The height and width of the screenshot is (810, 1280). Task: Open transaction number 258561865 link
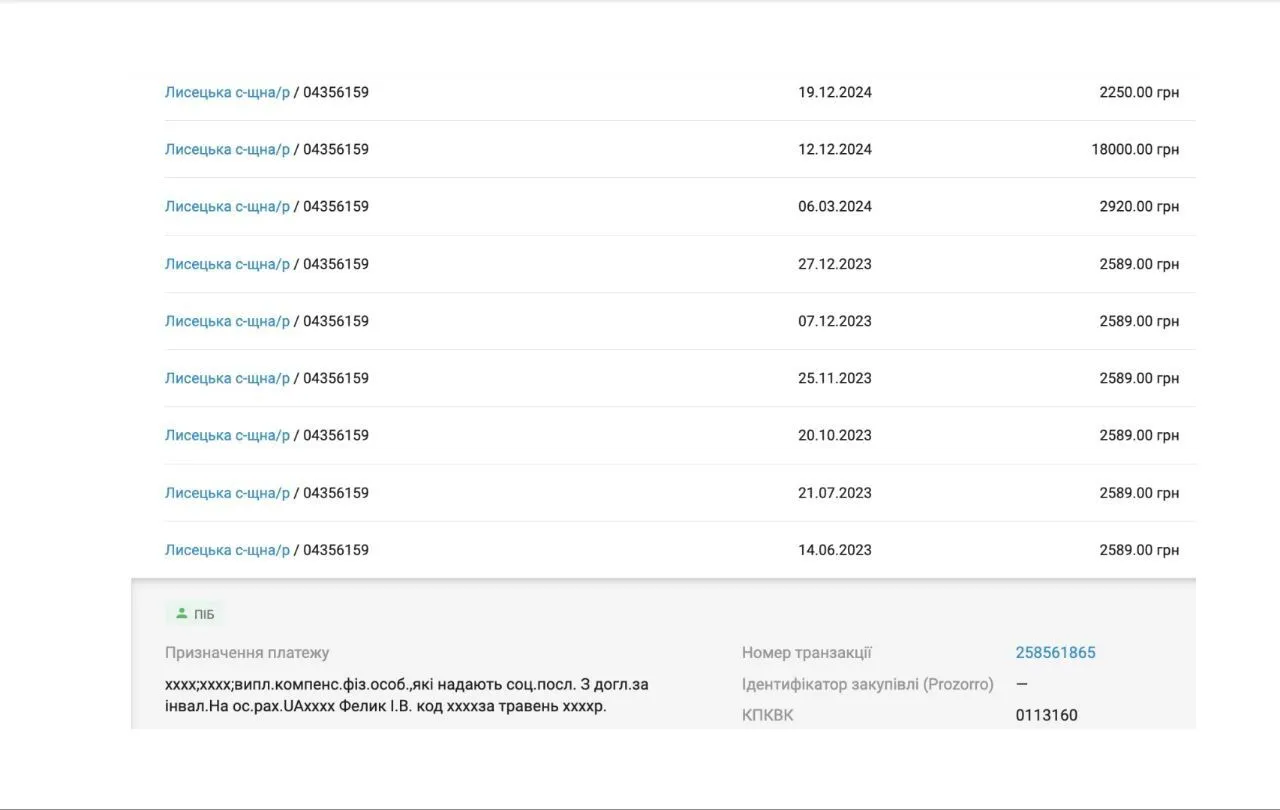(x=1055, y=653)
